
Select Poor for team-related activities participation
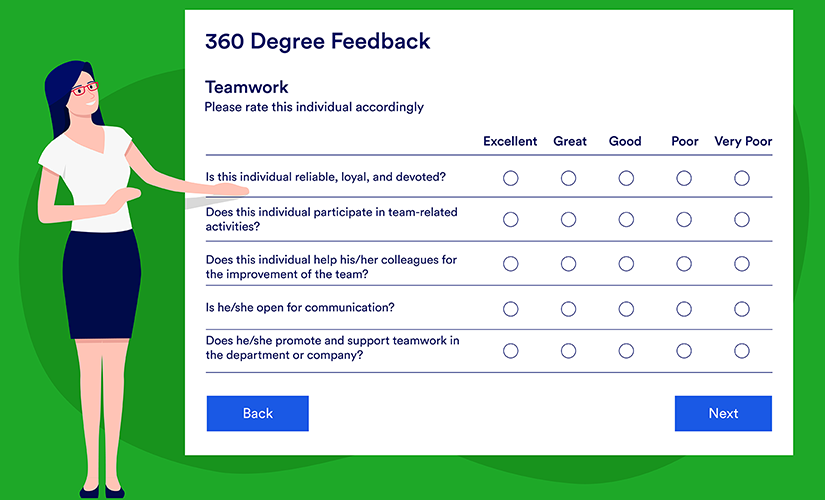tap(684, 220)
